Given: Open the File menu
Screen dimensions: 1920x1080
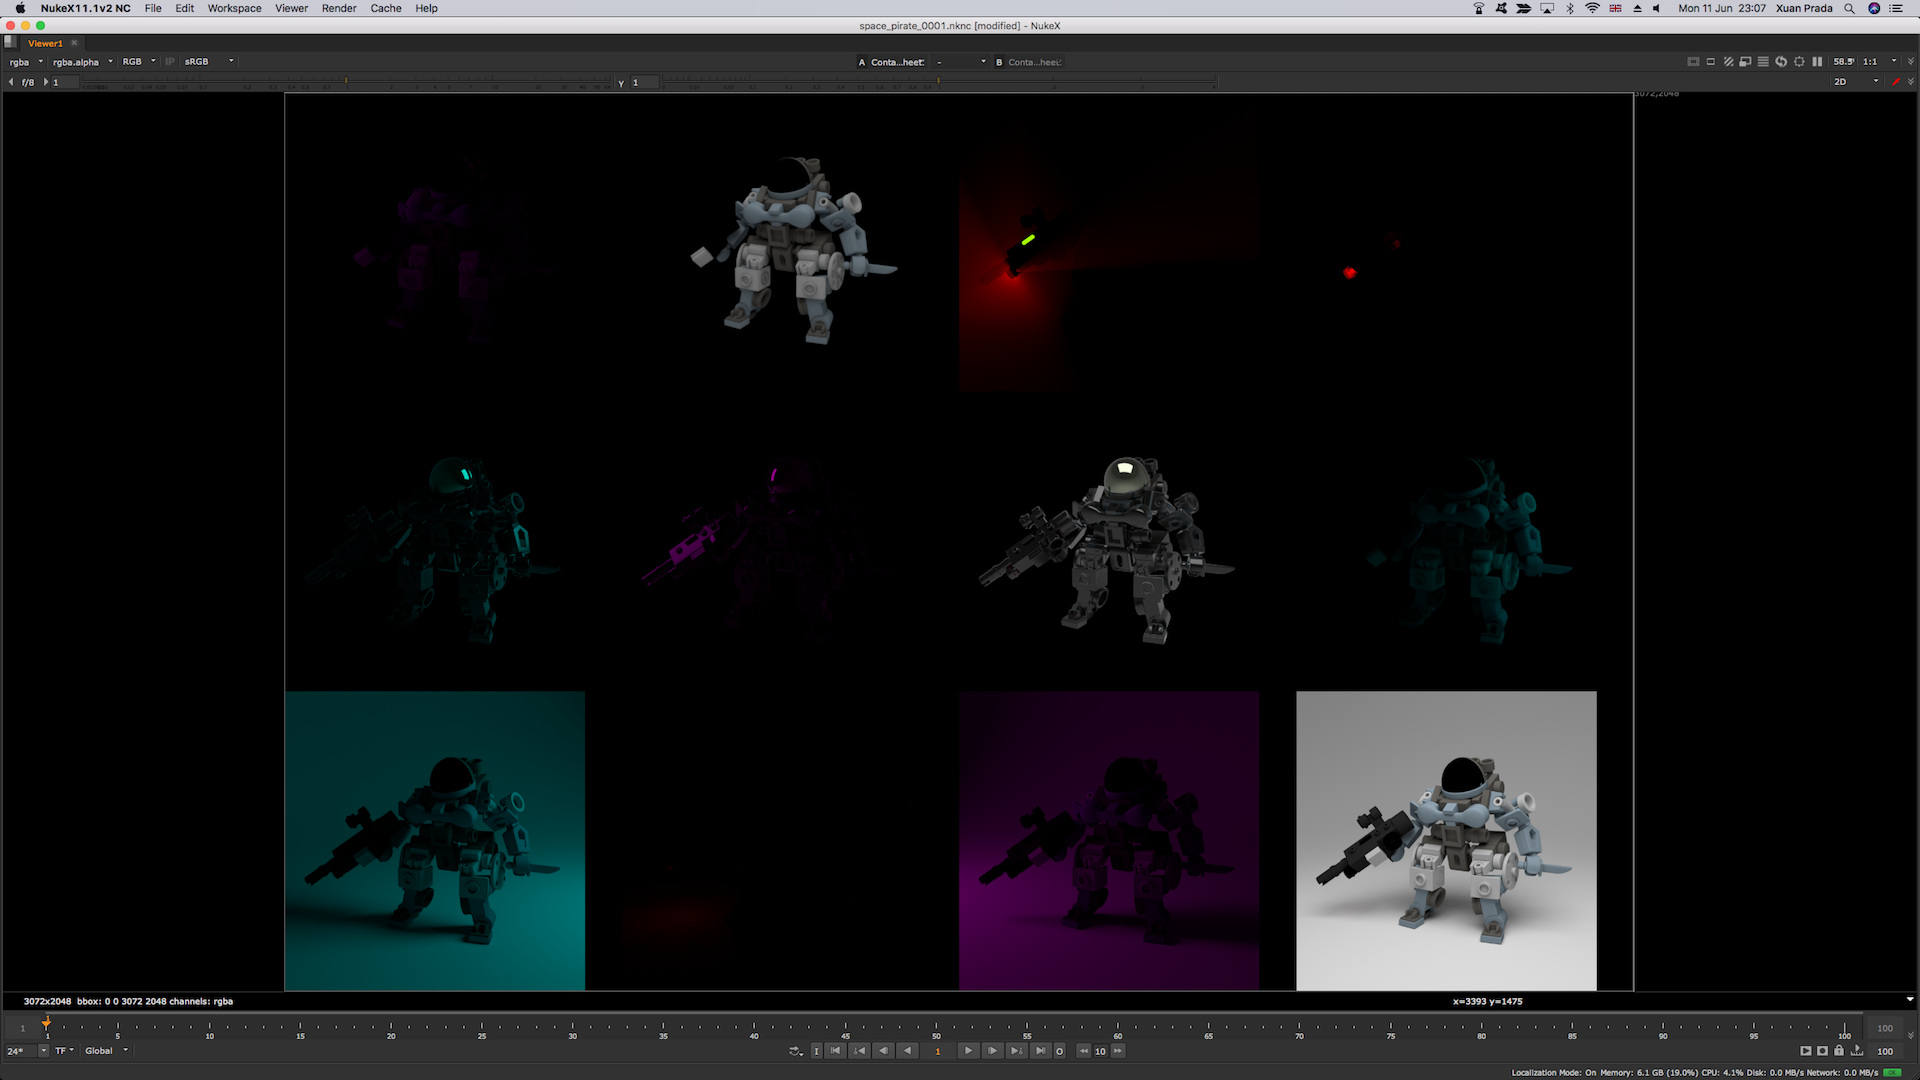Looking at the screenshot, I should coord(153,8).
